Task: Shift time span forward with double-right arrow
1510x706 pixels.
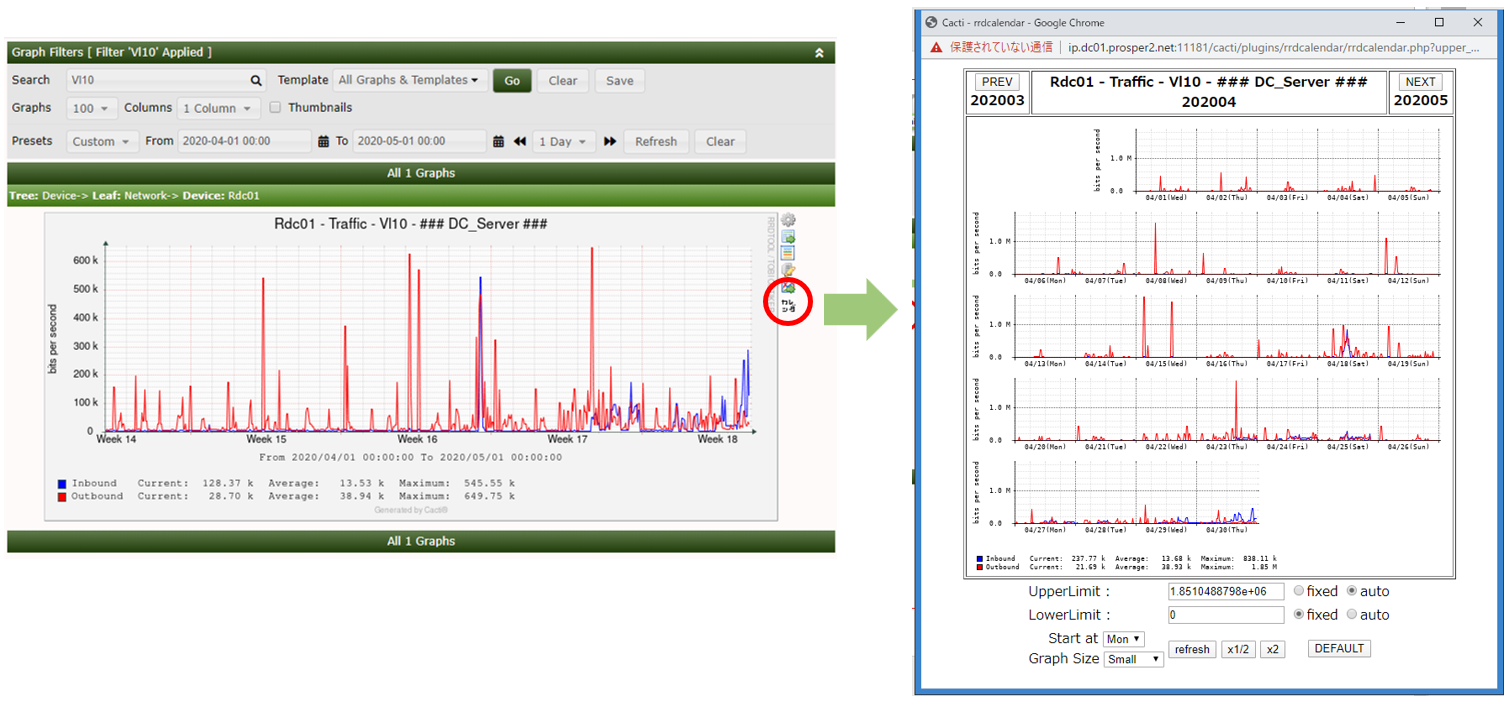Action: (610, 142)
